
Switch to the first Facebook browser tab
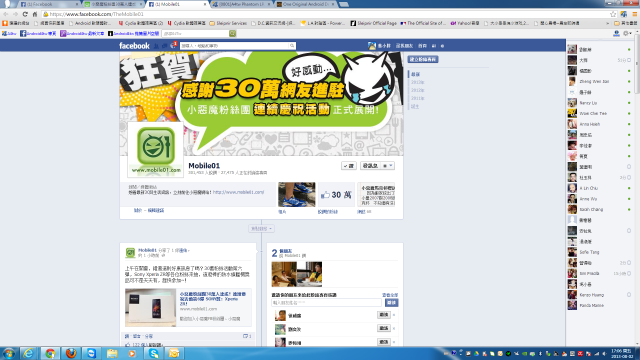click(x=49, y=4)
